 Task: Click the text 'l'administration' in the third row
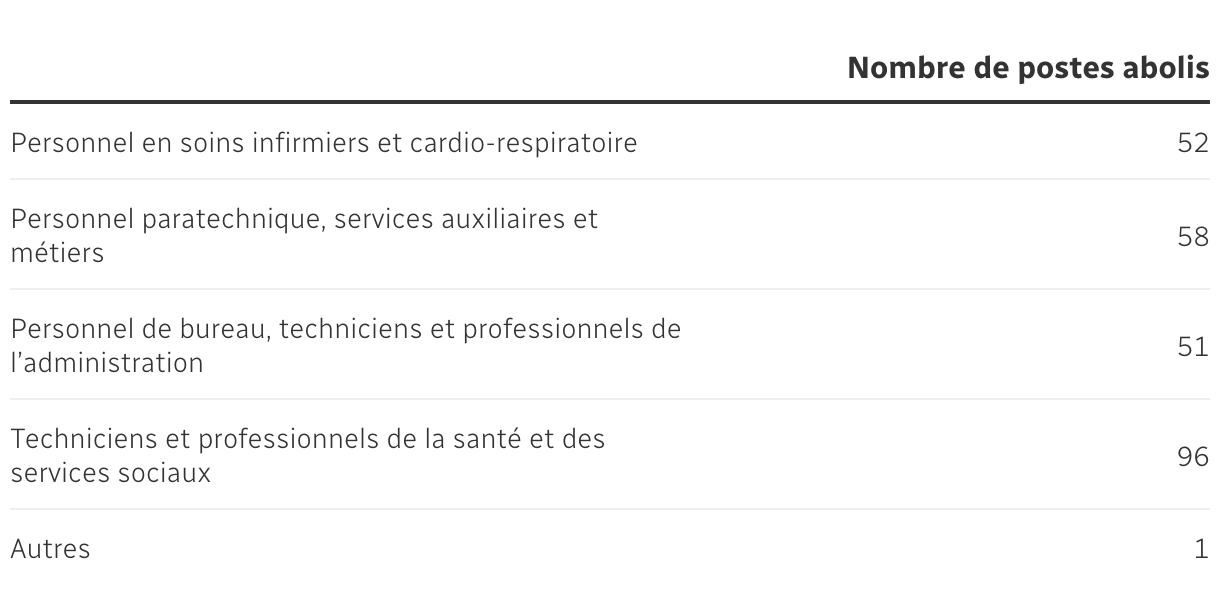coord(107,362)
